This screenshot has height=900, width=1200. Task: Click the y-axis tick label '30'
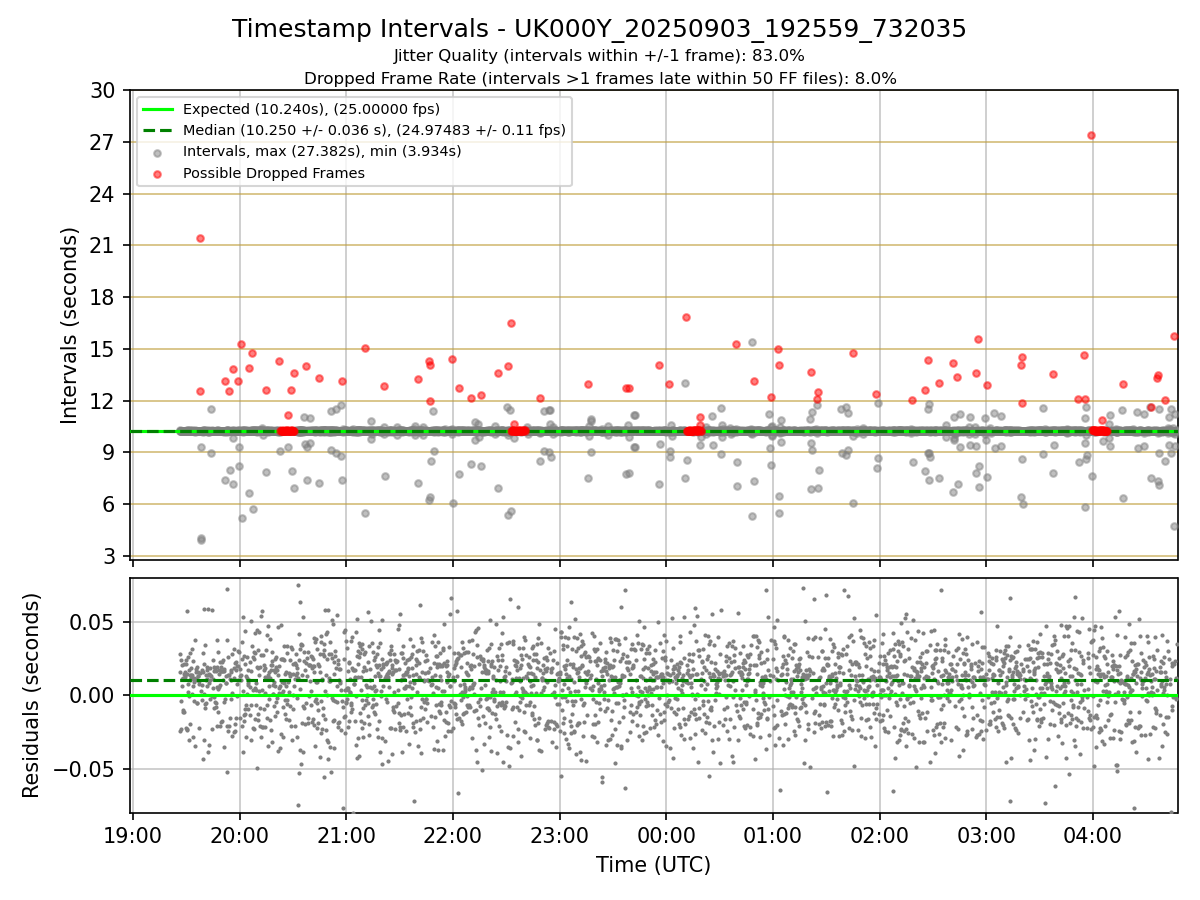103,90
